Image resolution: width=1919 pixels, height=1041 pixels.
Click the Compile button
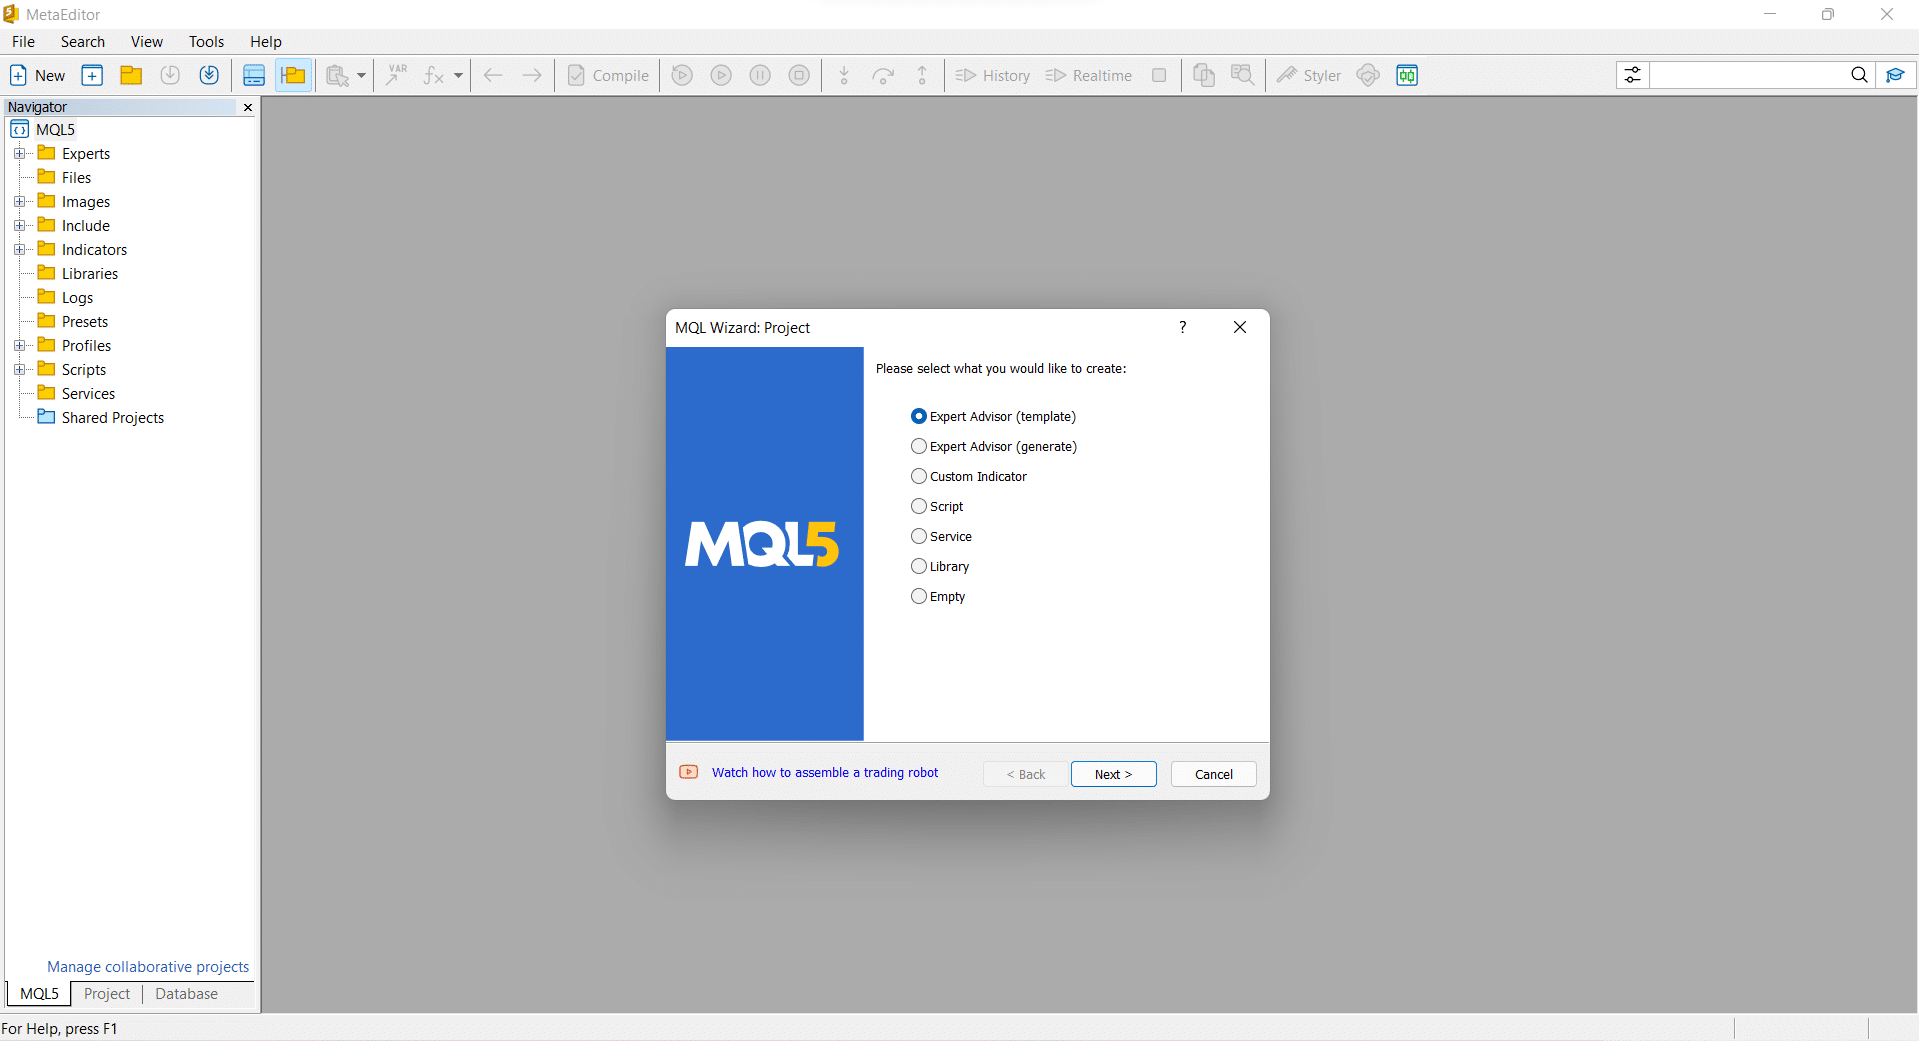click(x=608, y=75)
